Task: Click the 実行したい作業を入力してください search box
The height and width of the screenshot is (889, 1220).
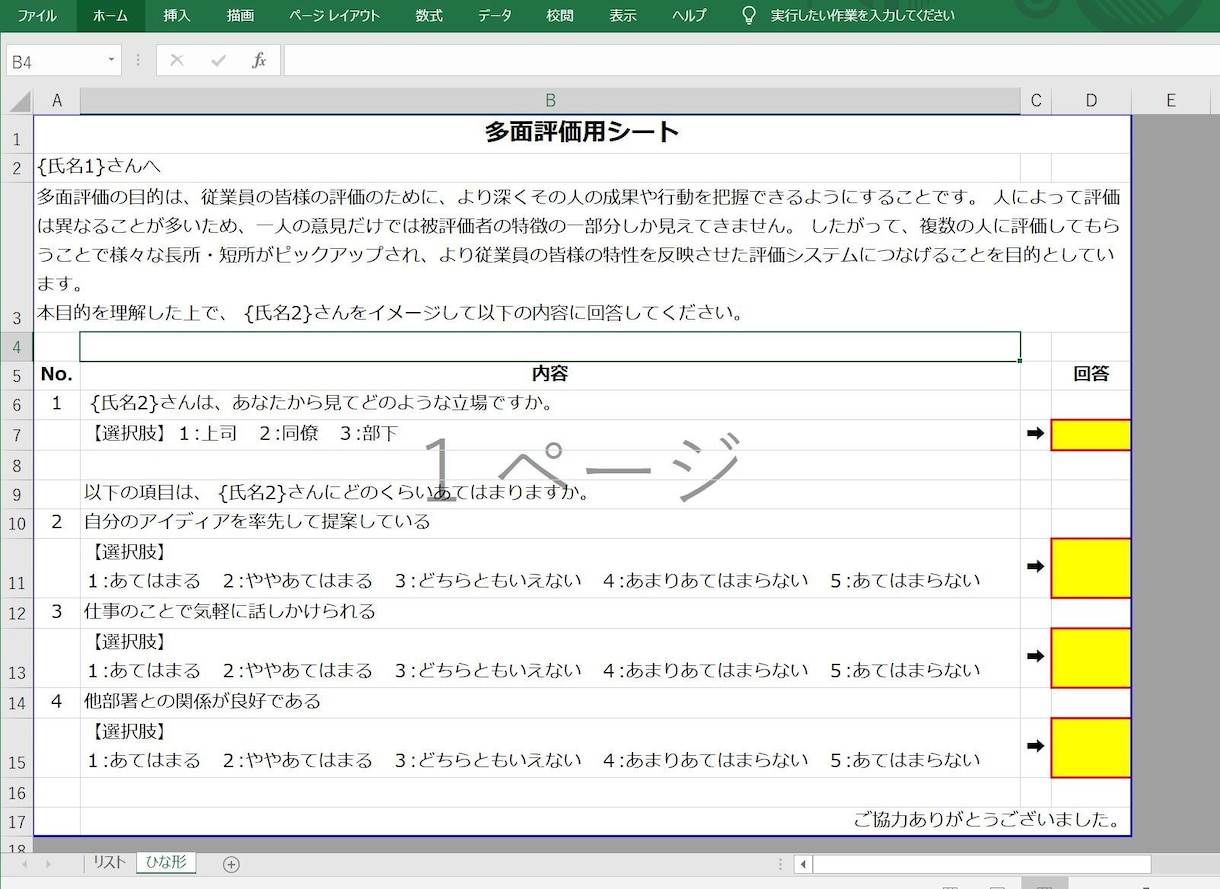Action: [x=862, y=15]
